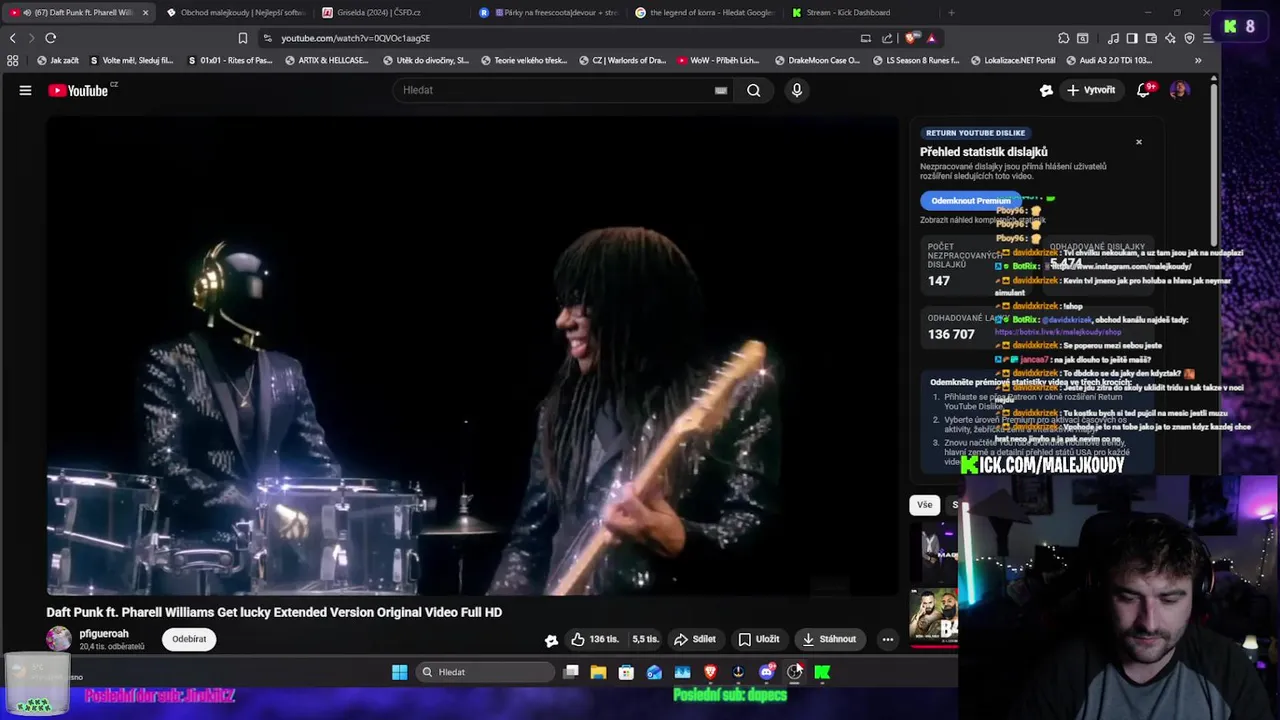Open Discord from taskbar
Viewport: 1280px width, 720px height.
point(766,672)
